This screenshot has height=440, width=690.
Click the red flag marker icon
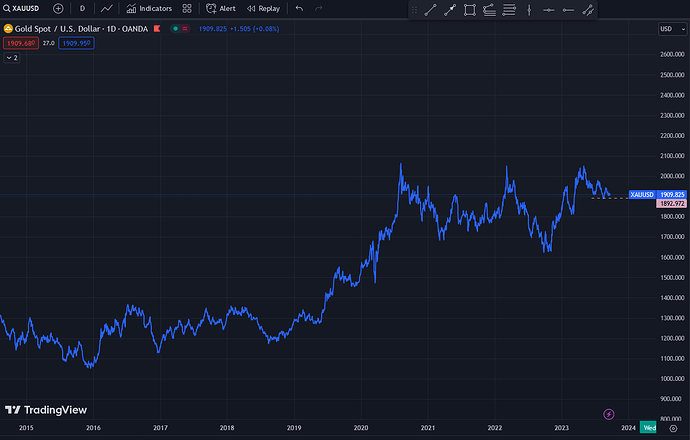click(x=157, y=29)
